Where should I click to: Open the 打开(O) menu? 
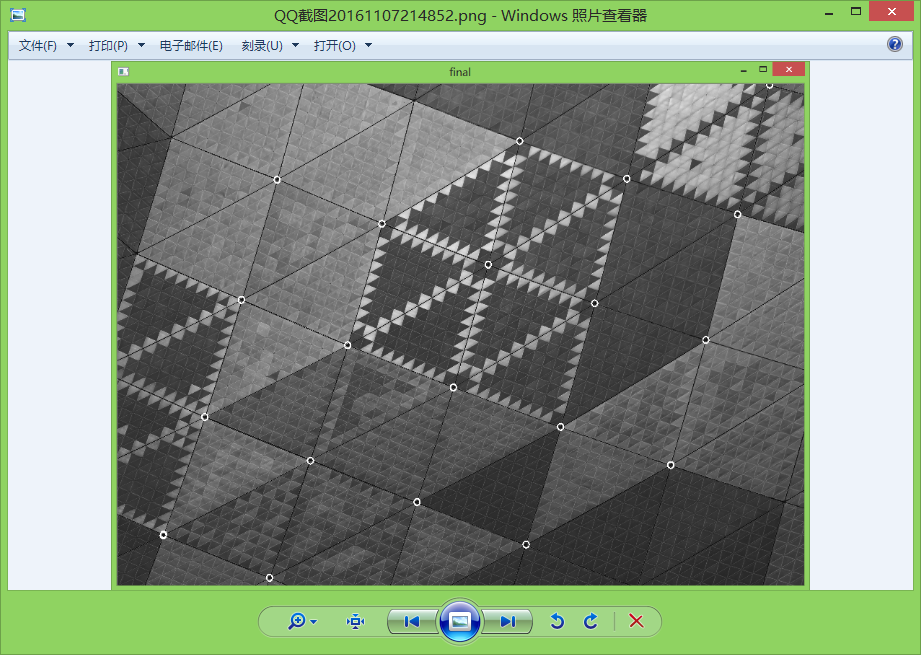pos(334,46)
